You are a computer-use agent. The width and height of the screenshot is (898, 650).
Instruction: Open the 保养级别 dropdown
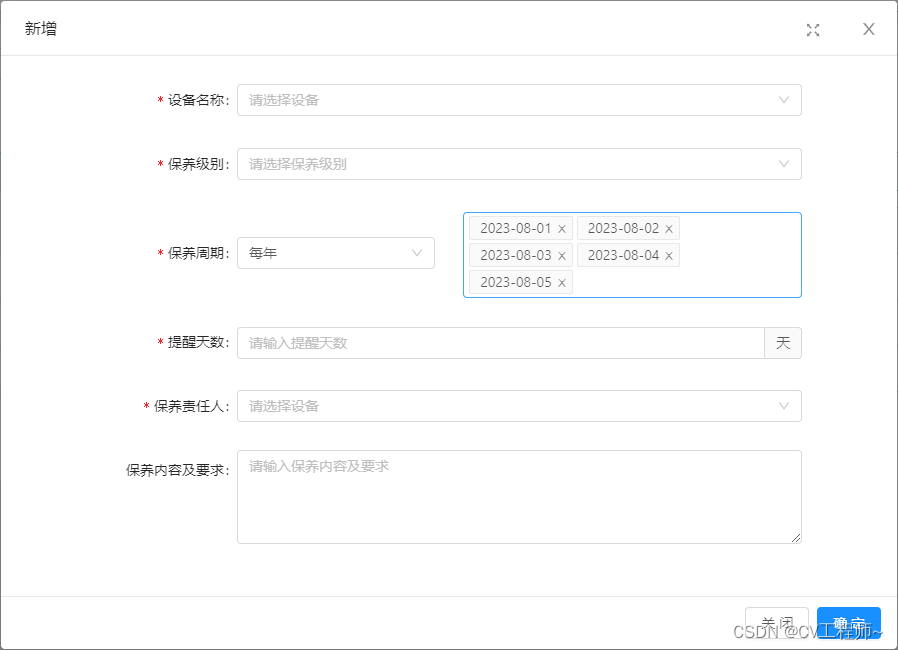pyautogui.click(x=519, y=164)
